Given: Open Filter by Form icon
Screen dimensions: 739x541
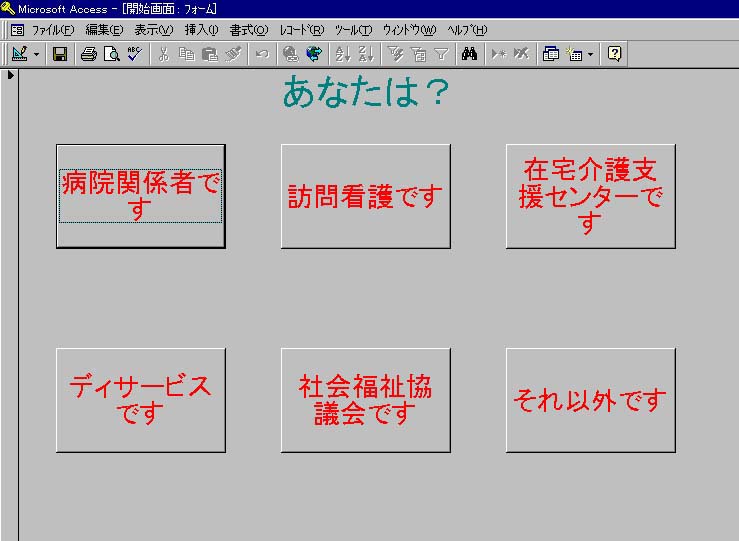Looking at the screenshot, I should (x=418, y=54).
